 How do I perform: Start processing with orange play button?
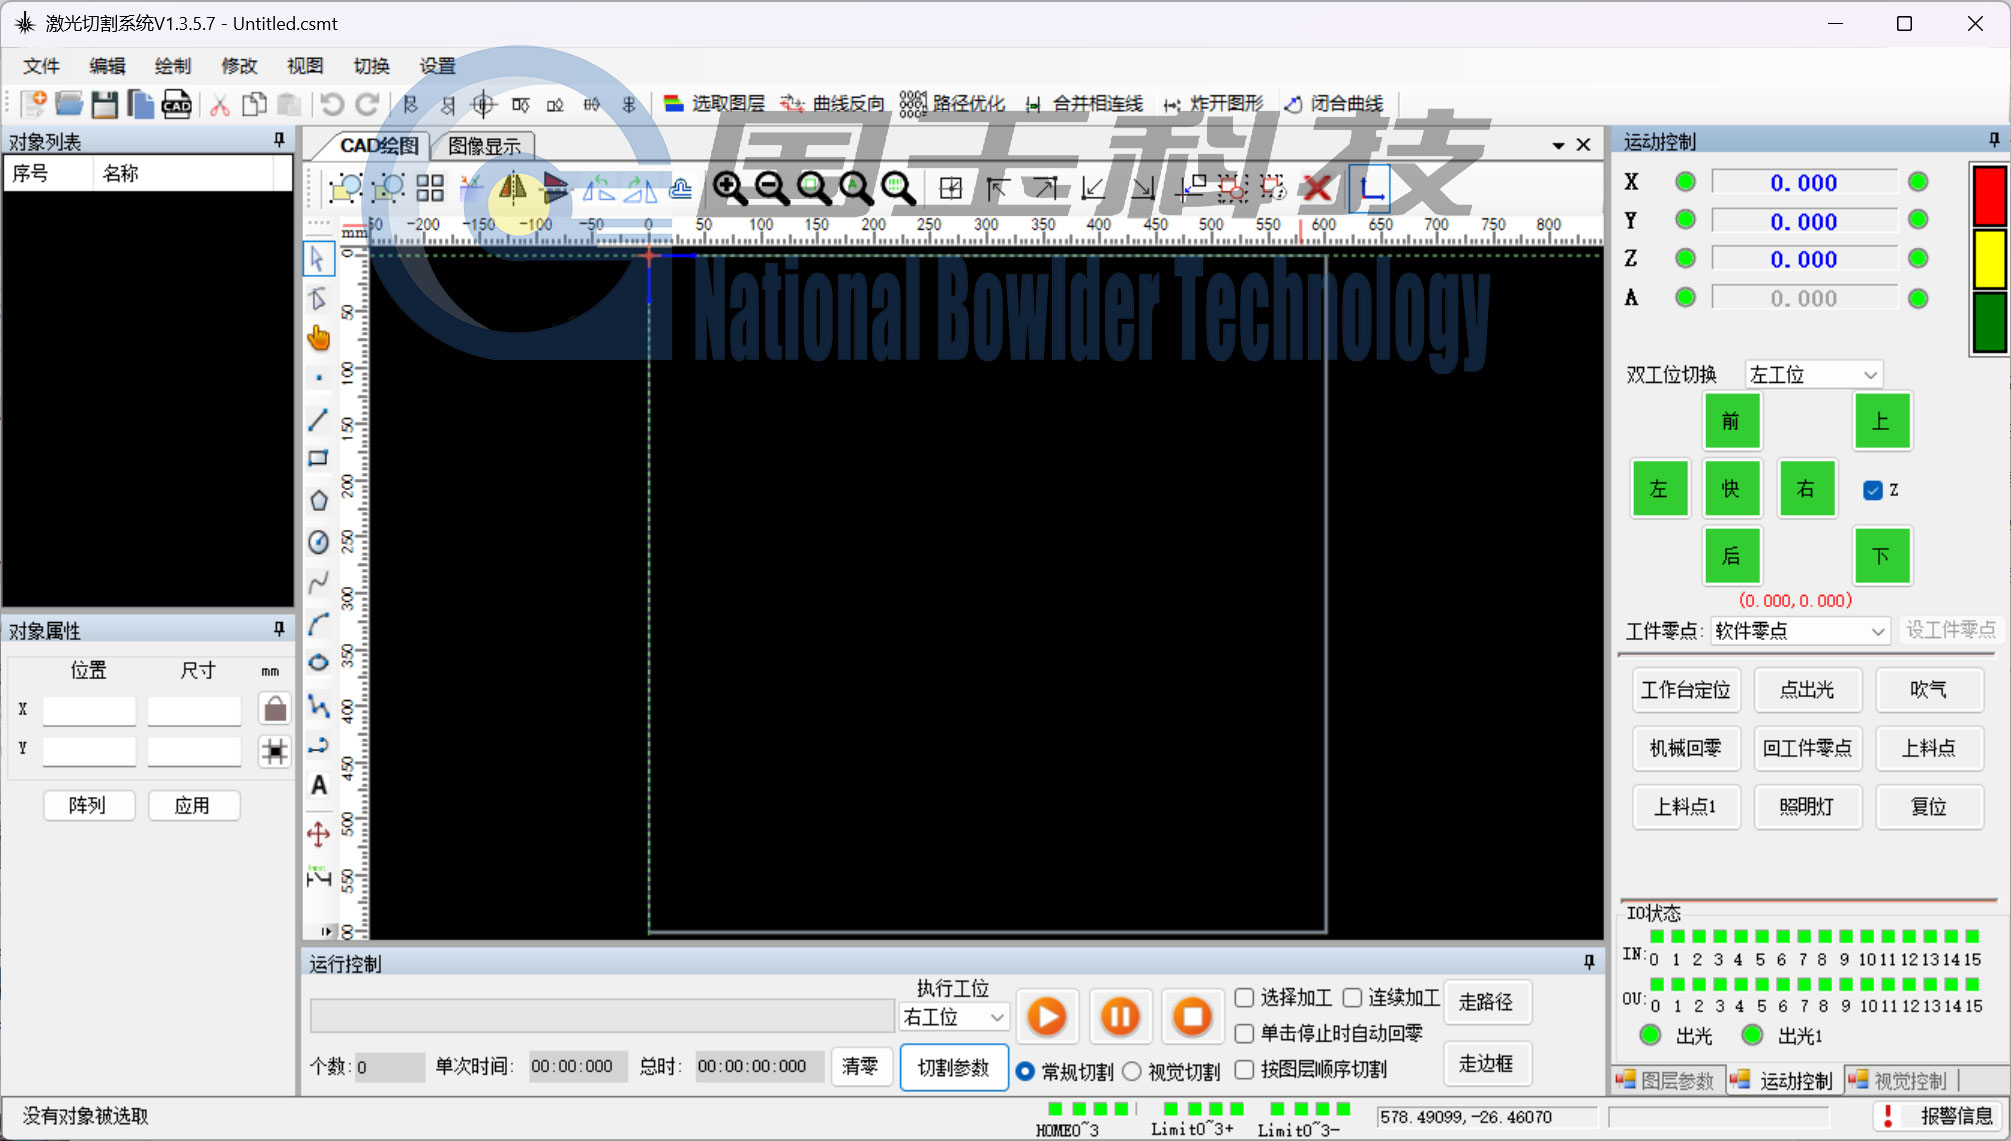pos(1047,1017)
